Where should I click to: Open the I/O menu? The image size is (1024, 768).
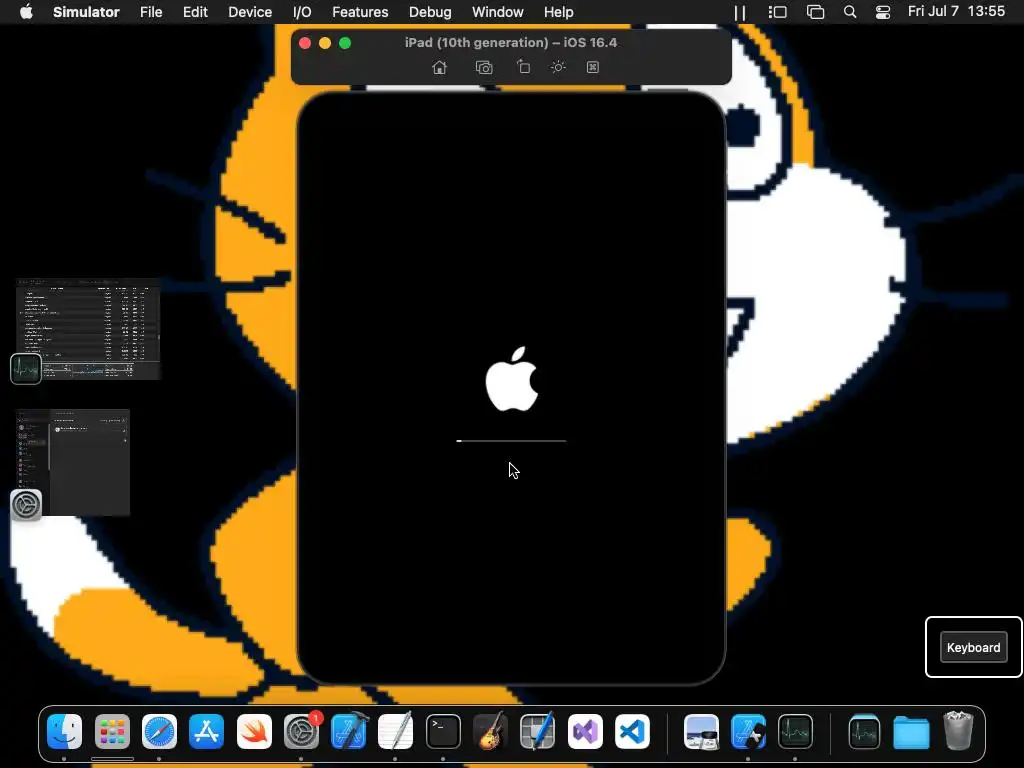[x=302, y=12]
